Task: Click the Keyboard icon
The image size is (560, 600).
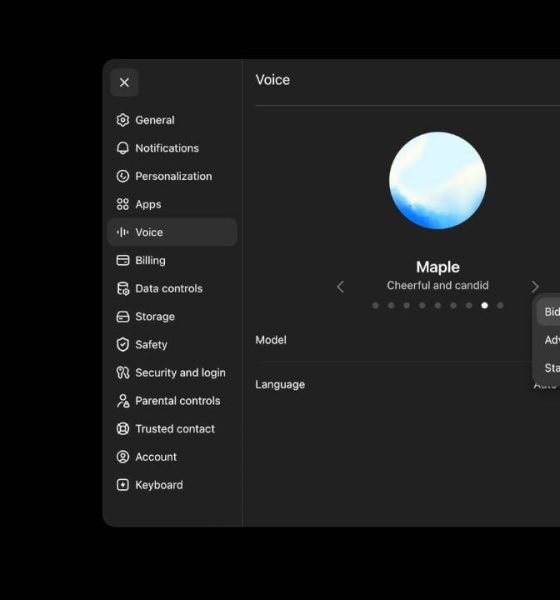Action: [x=122, y=485]
